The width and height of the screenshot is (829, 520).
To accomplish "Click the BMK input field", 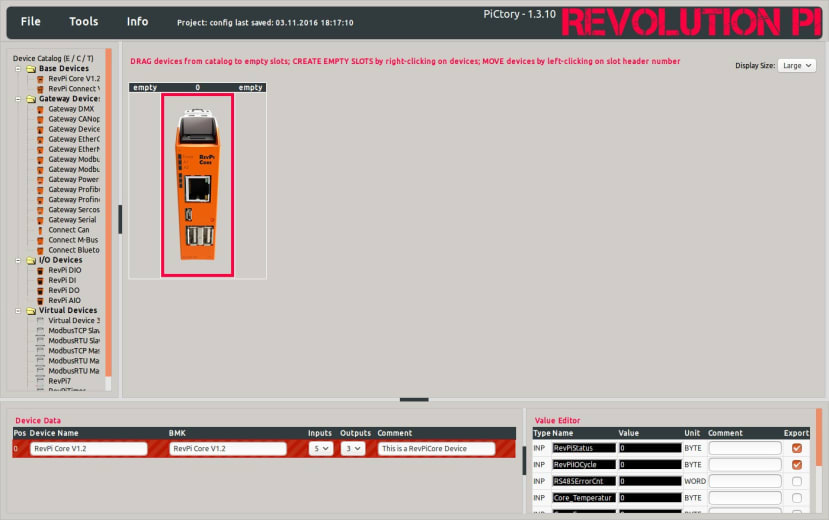I will tap(228, 449).
